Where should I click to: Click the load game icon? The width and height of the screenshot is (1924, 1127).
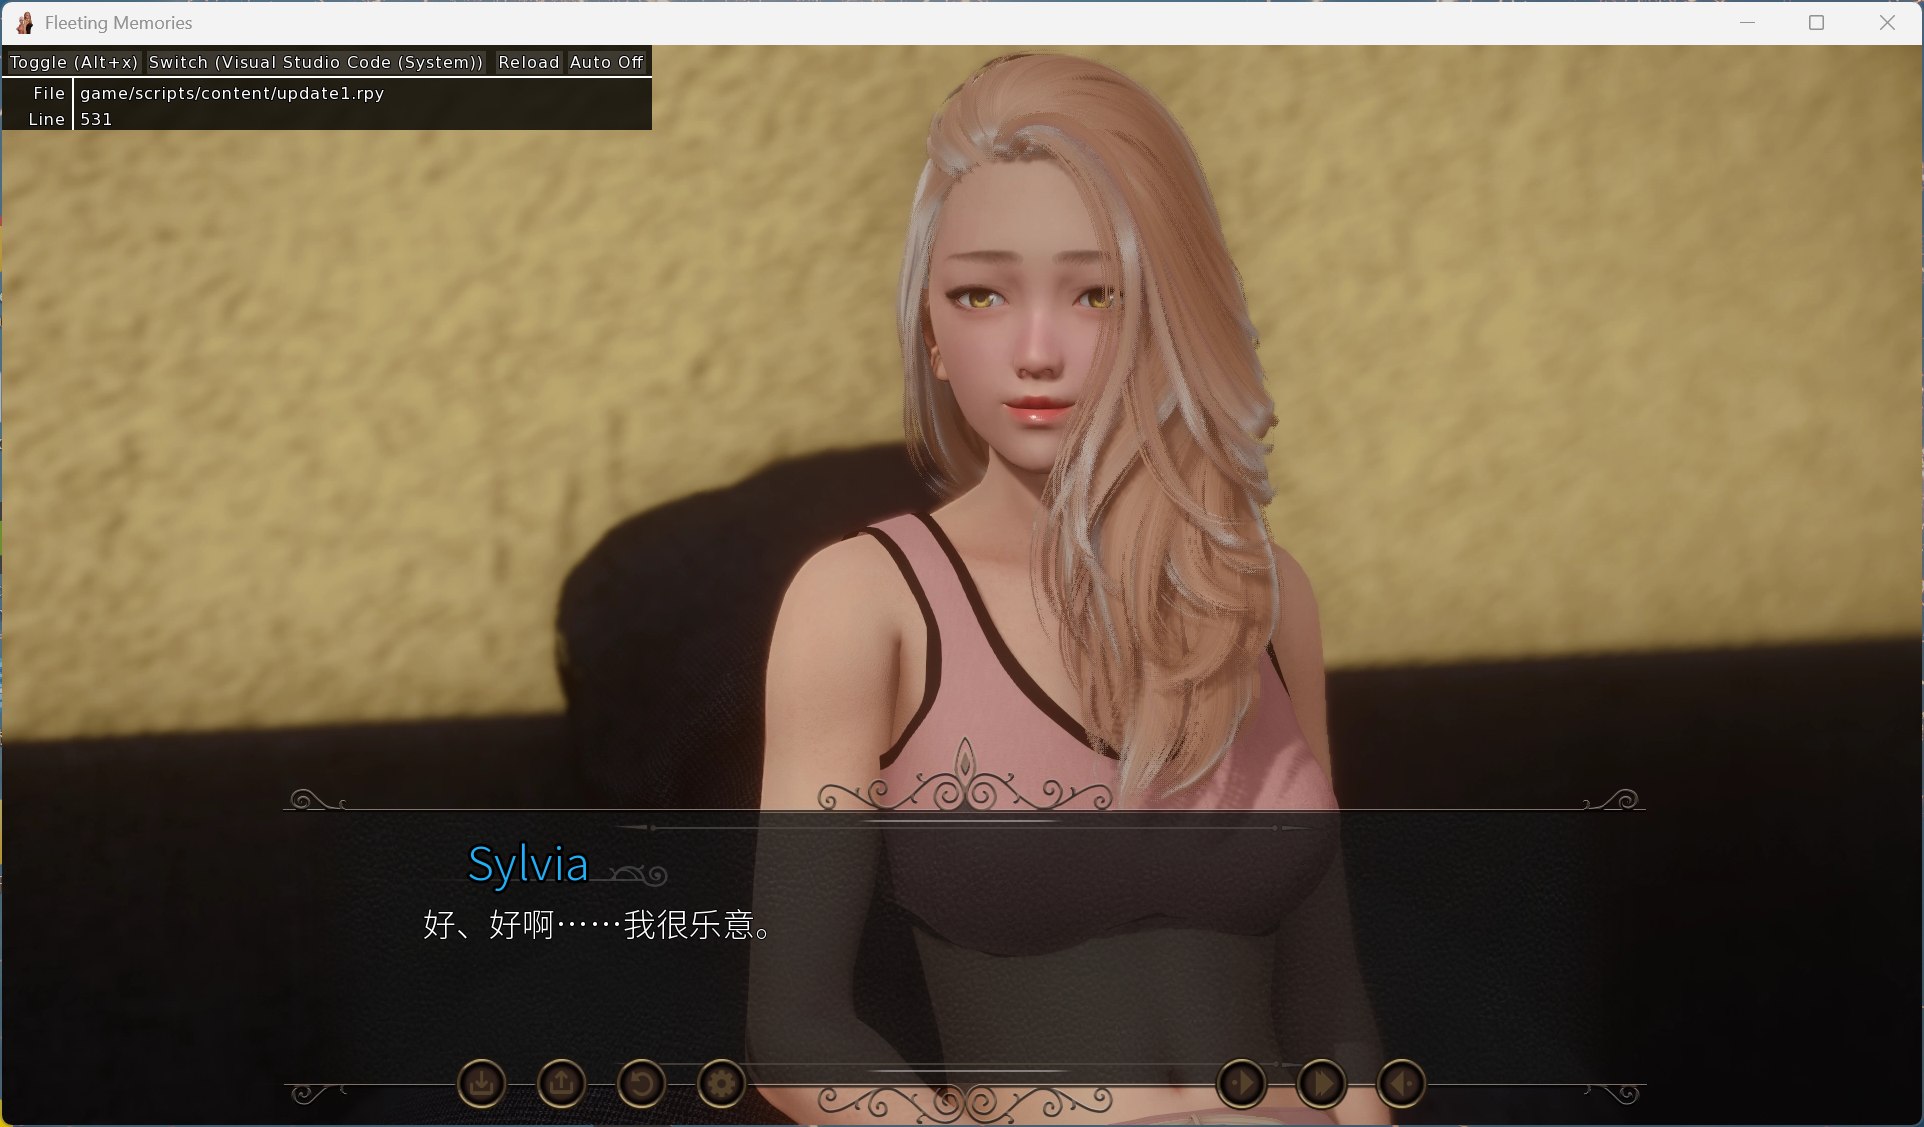561,1083
